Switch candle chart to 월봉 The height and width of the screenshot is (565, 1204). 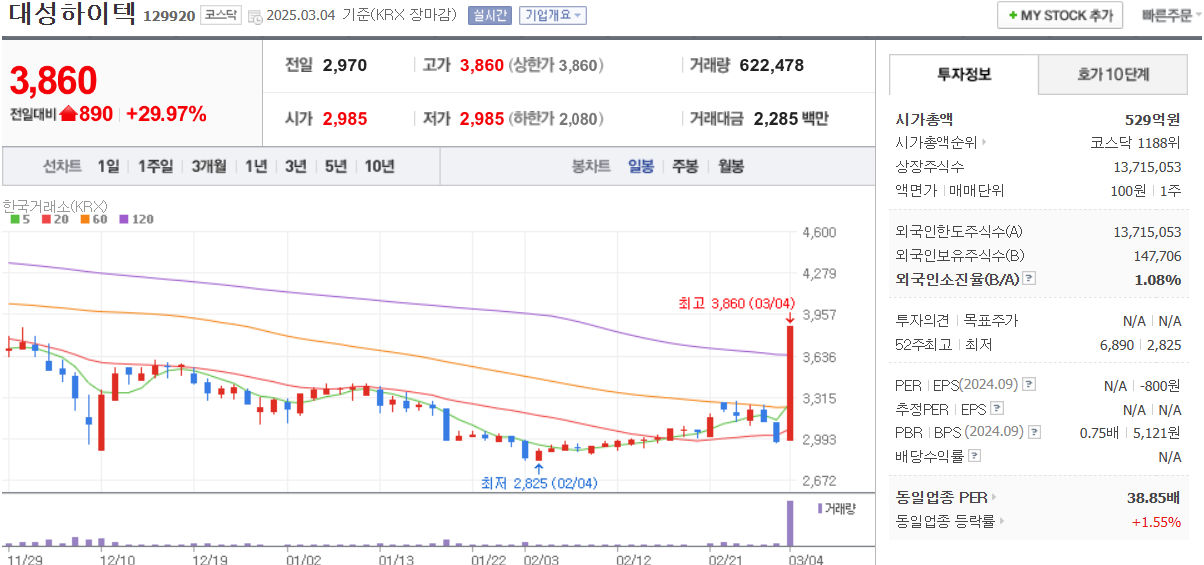pyautogui.click(x=731, y=166)
